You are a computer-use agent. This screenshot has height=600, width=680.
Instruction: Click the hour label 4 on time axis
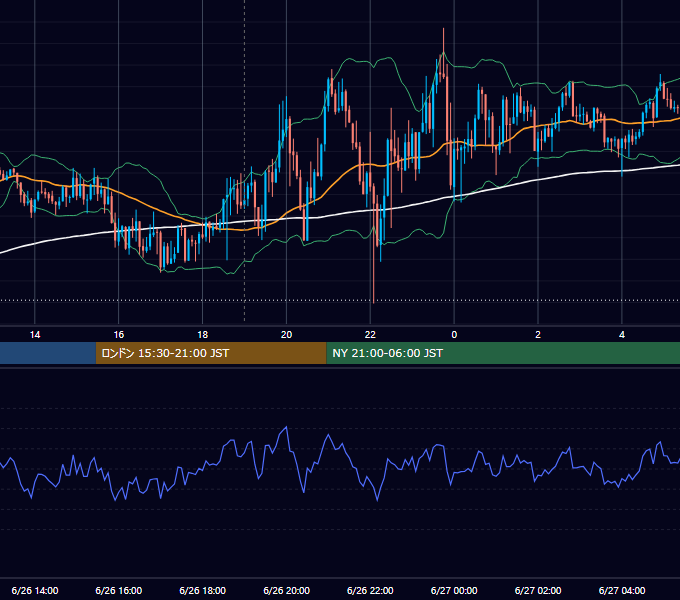point(622,335)
